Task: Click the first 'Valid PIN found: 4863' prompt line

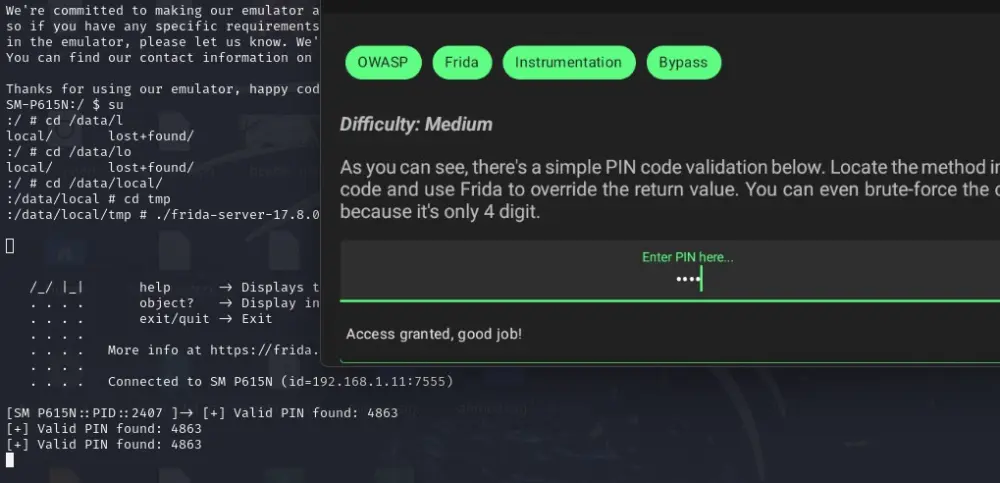Action: tap(202, 413)
